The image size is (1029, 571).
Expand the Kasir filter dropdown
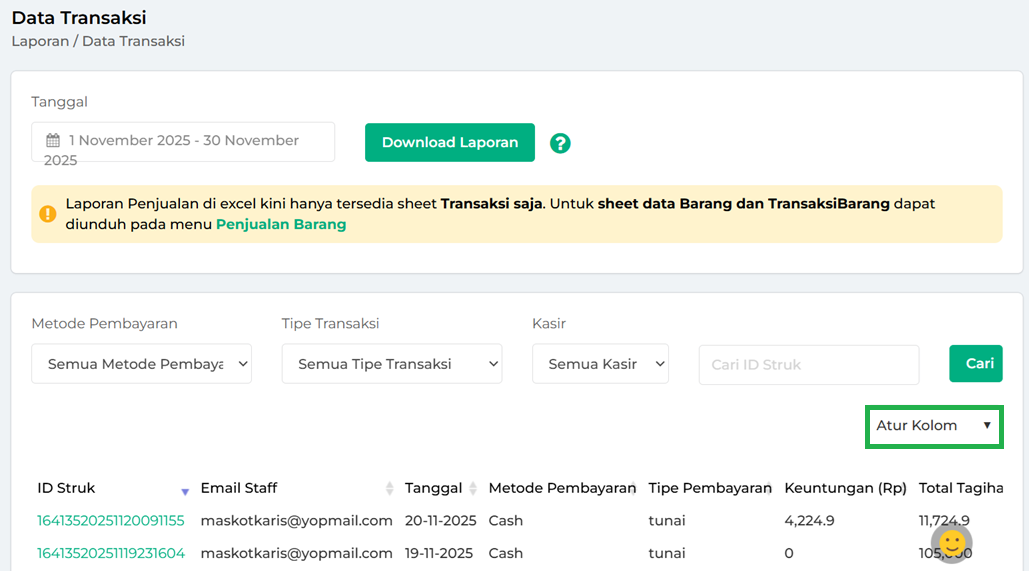tap(600, 364)
